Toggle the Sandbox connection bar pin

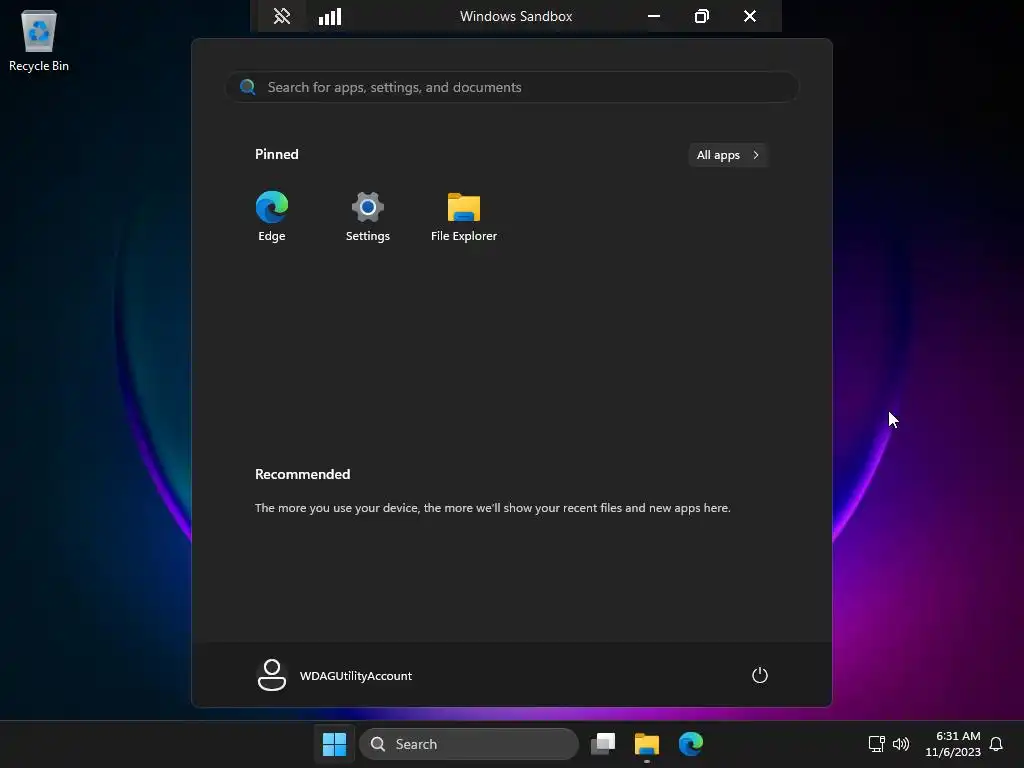[281, 16]
